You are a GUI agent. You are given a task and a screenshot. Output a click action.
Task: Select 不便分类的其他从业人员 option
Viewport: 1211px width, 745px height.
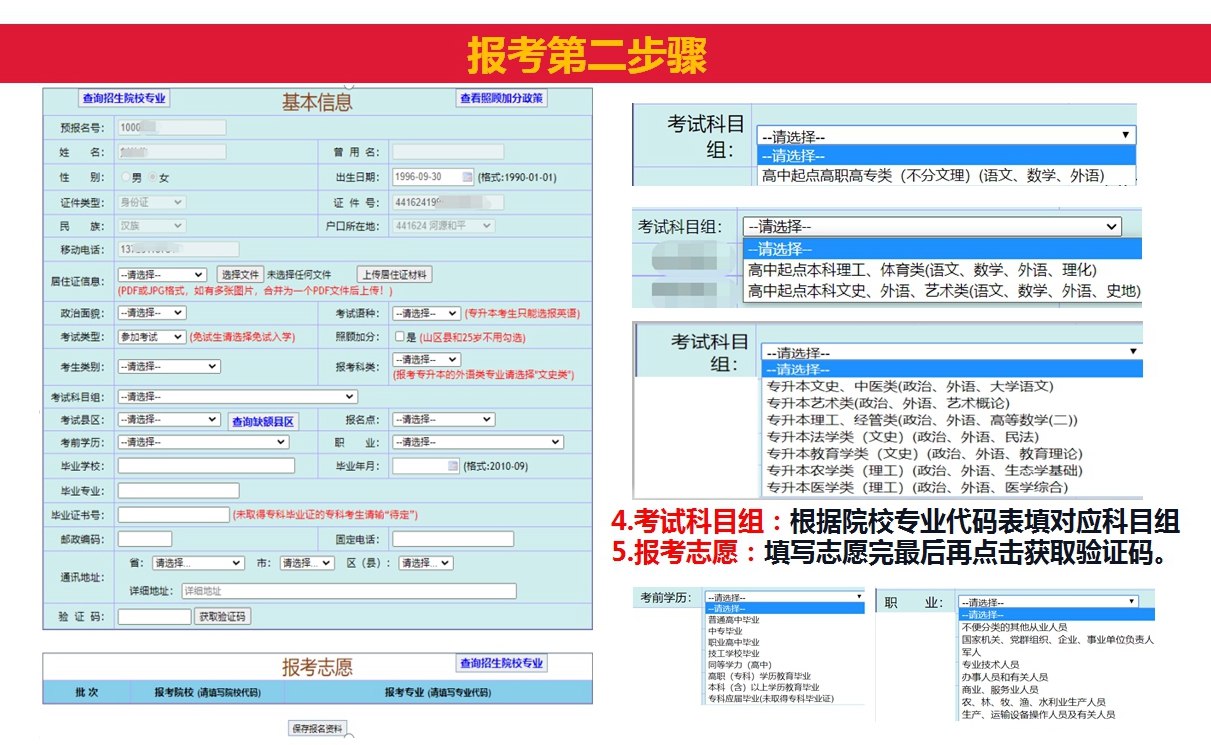[1015, 627]
